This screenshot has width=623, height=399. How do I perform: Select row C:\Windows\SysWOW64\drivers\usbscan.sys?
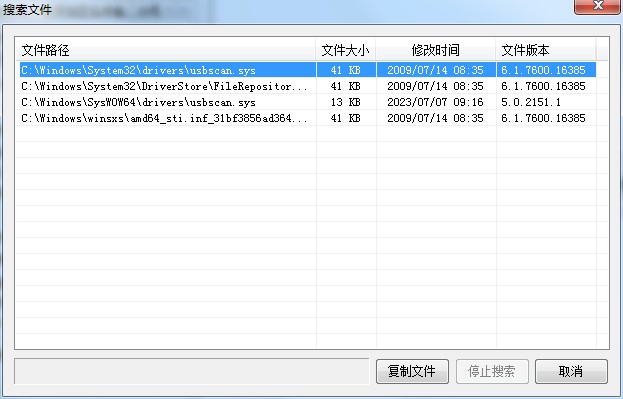tap(308, 102)
